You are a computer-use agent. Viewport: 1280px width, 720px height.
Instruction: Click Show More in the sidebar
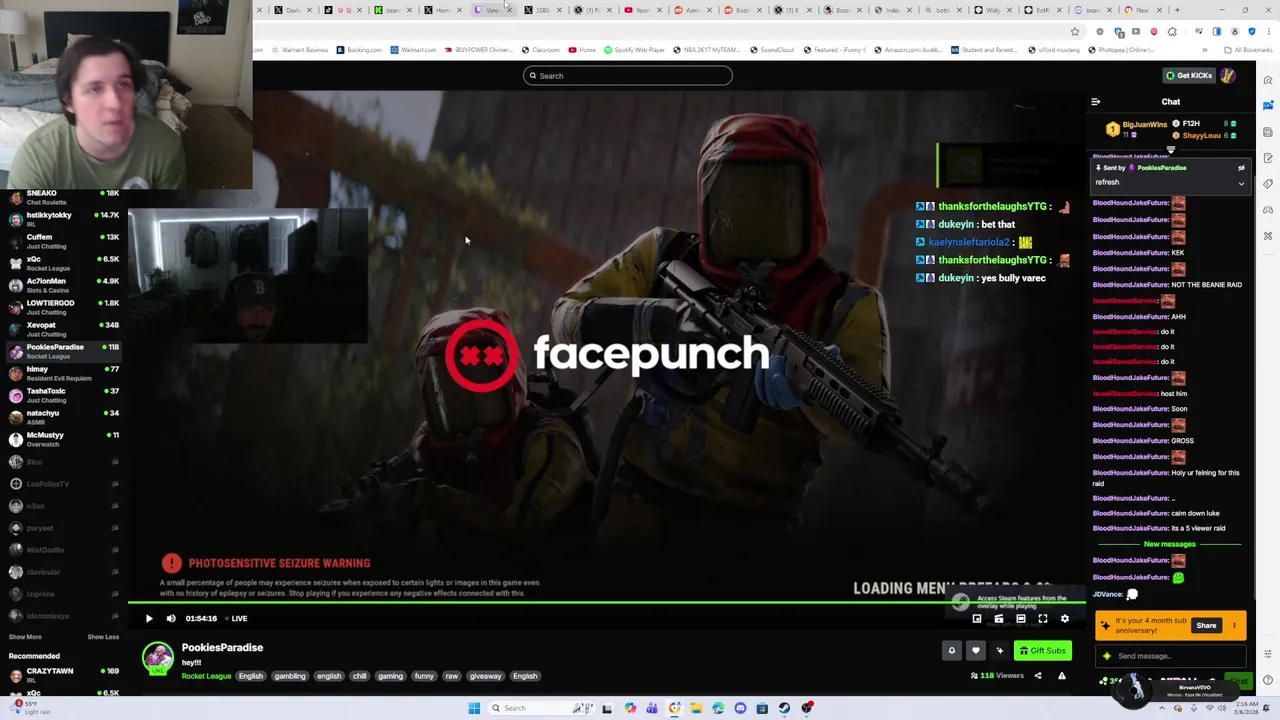[25, 637]
